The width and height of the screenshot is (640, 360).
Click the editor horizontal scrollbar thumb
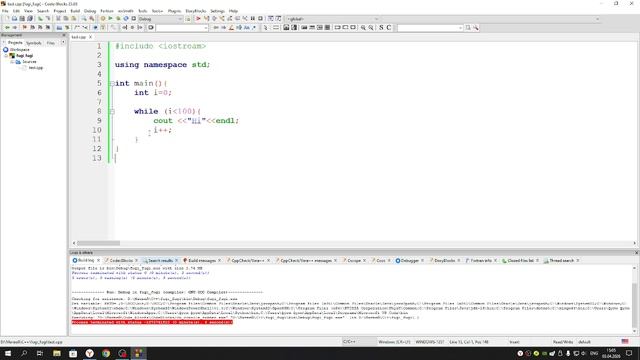pyautogui.click(x=98, y=243)
